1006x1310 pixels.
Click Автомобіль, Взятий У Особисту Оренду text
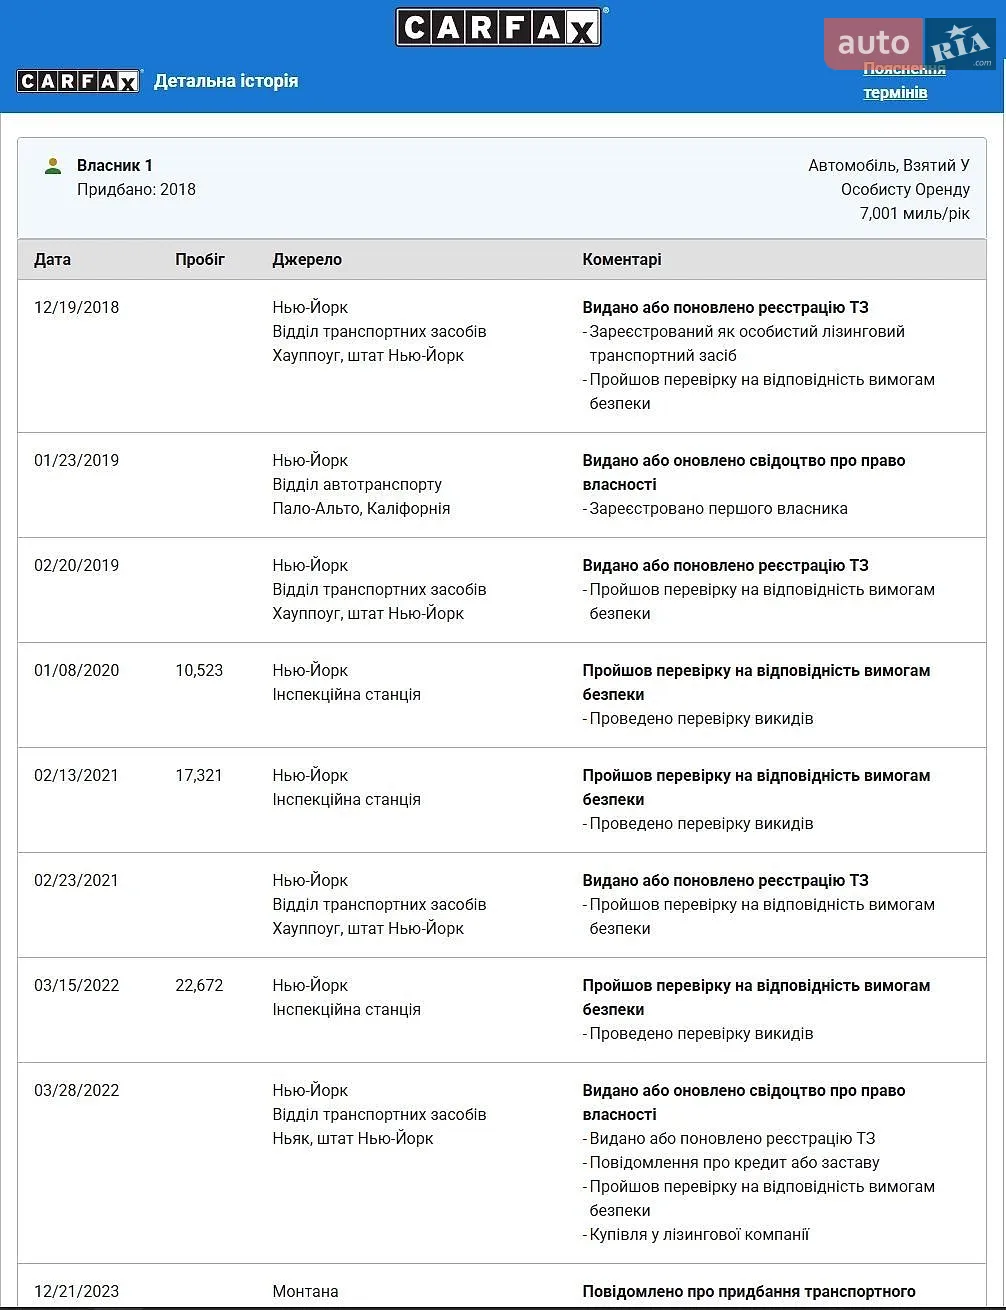click(889, 178)
